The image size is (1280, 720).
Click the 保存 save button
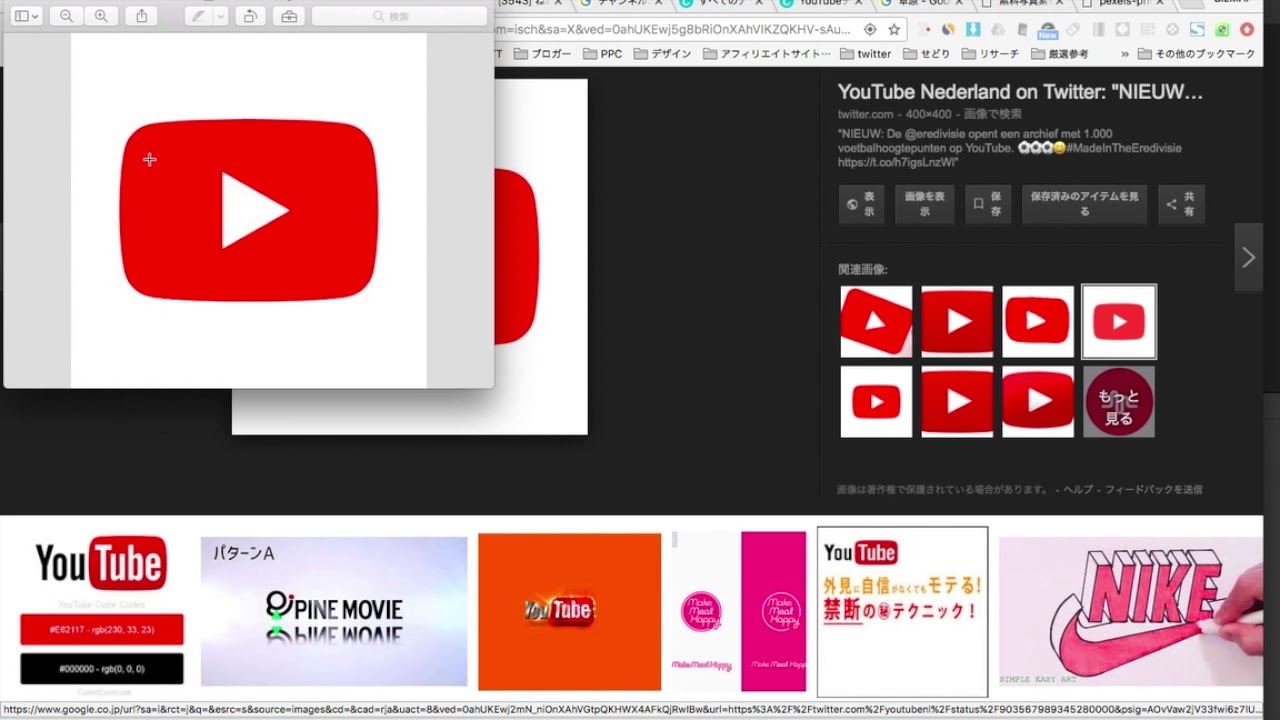987,204
